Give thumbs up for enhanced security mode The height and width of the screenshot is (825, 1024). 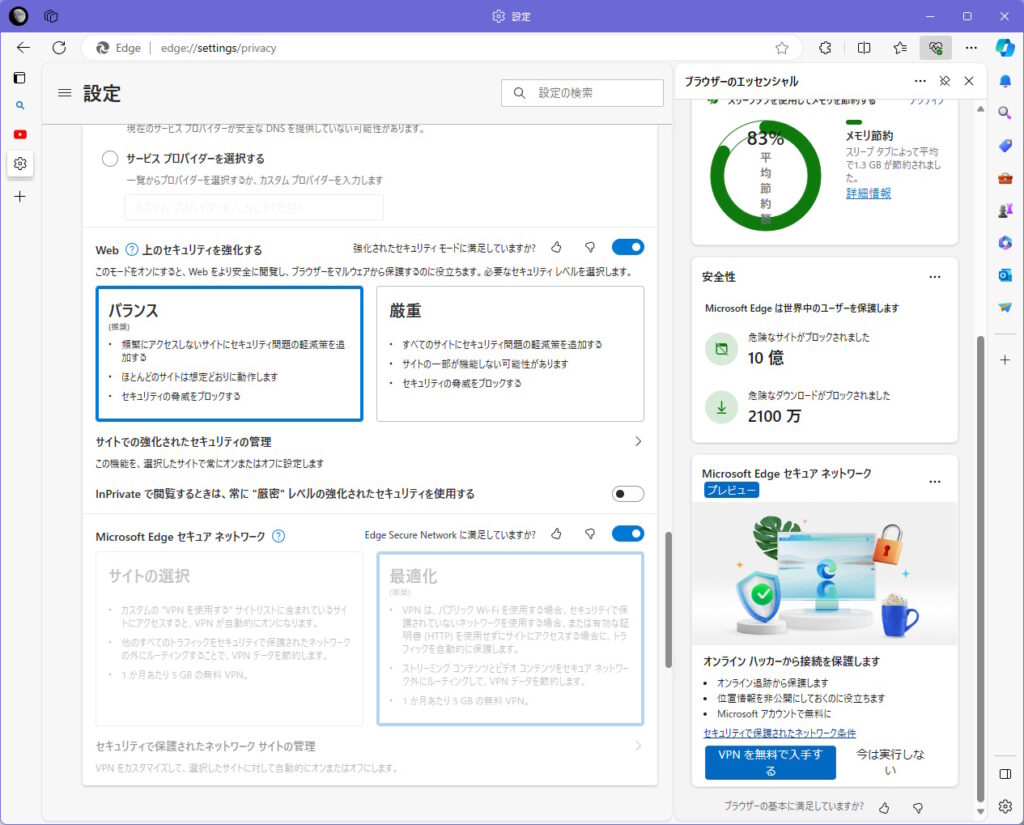[556, 248]
